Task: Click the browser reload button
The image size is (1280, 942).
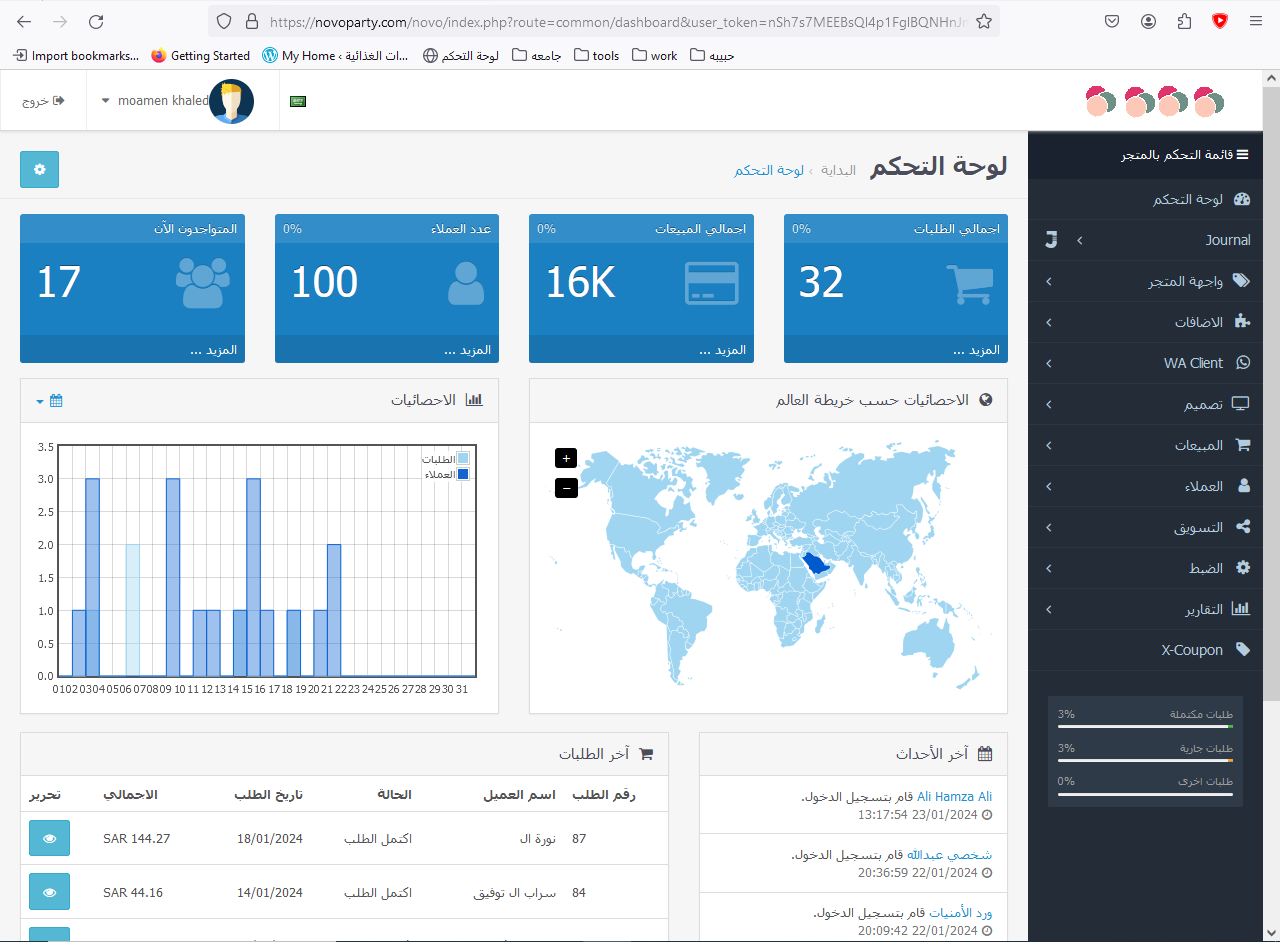Action: pos(96,21)
